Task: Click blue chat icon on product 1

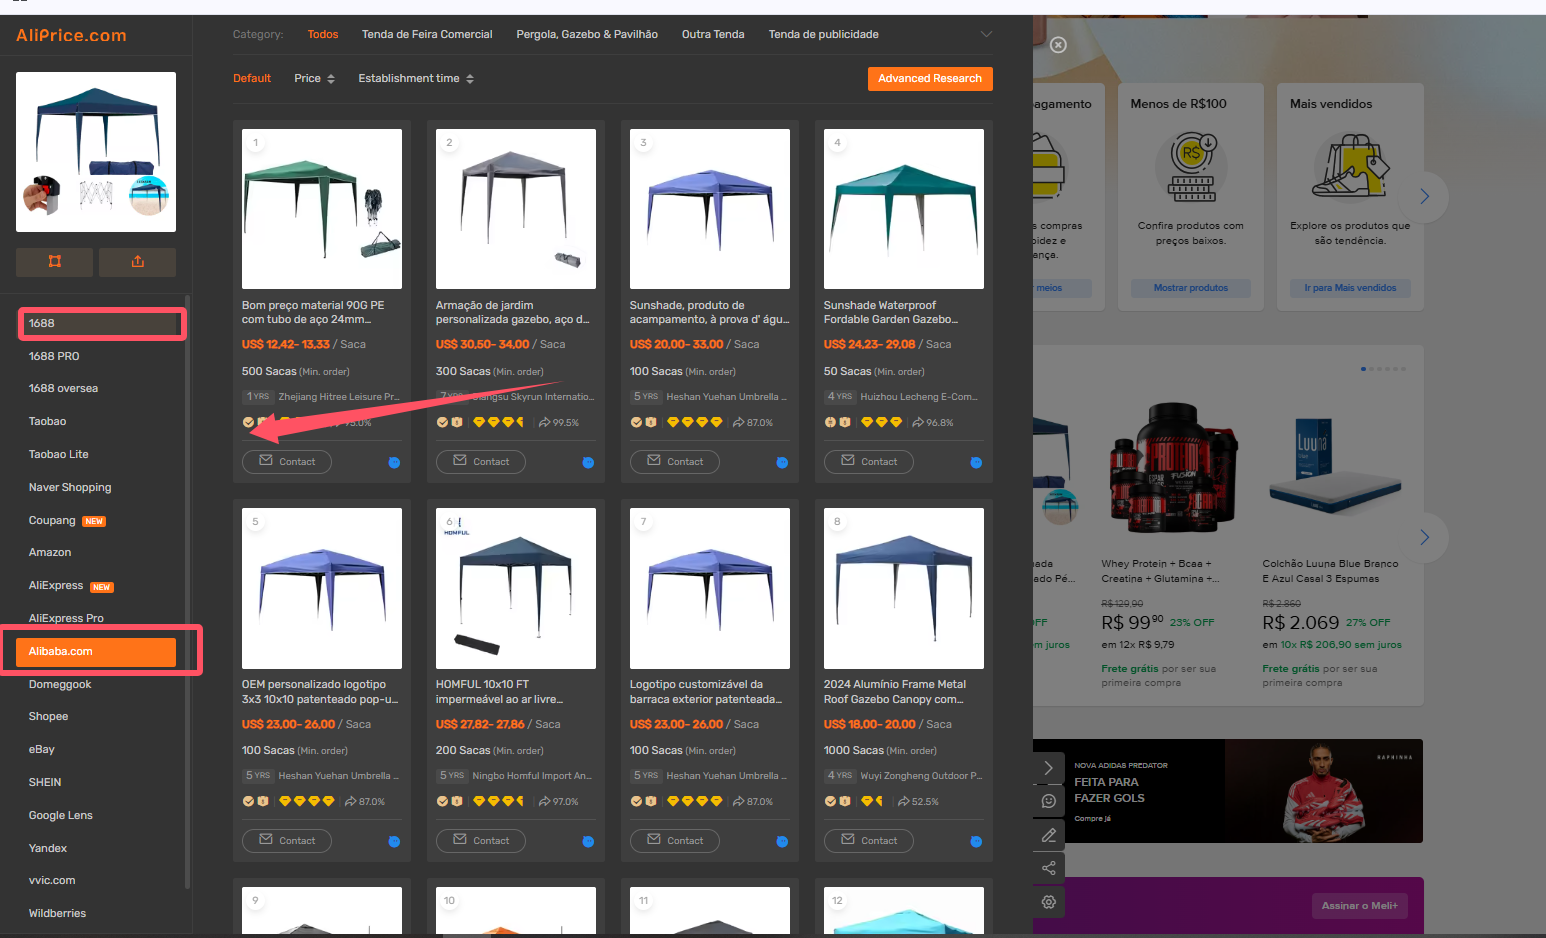Action: pos(394,463)
